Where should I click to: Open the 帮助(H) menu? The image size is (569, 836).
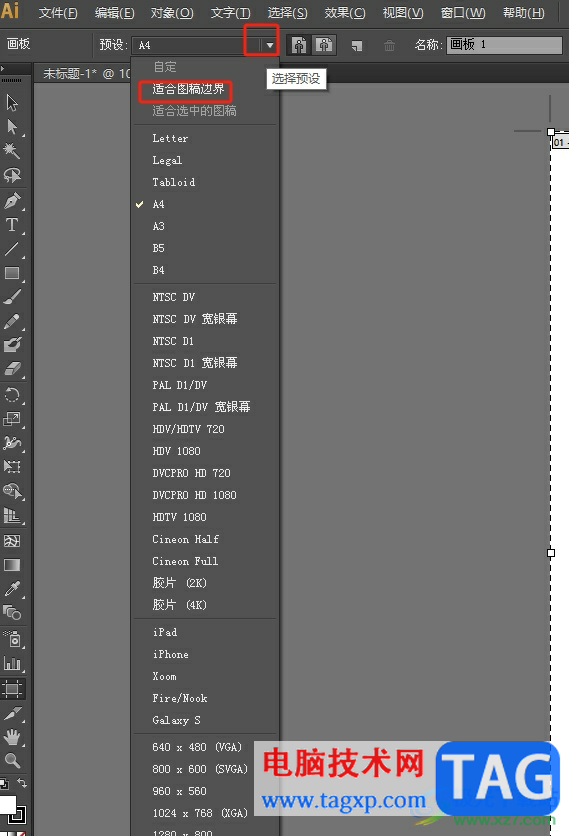click(524, 12)
